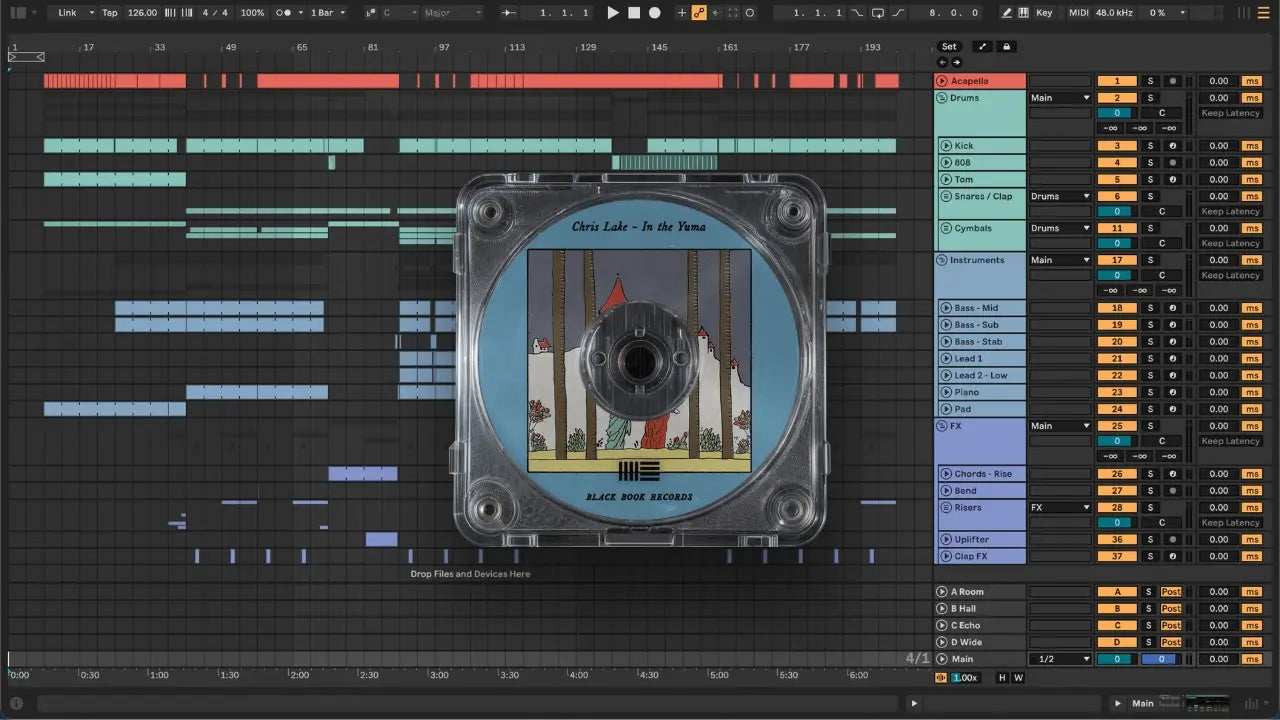
Task: Stop playback with the Stop button
Action: click(634, 13)
